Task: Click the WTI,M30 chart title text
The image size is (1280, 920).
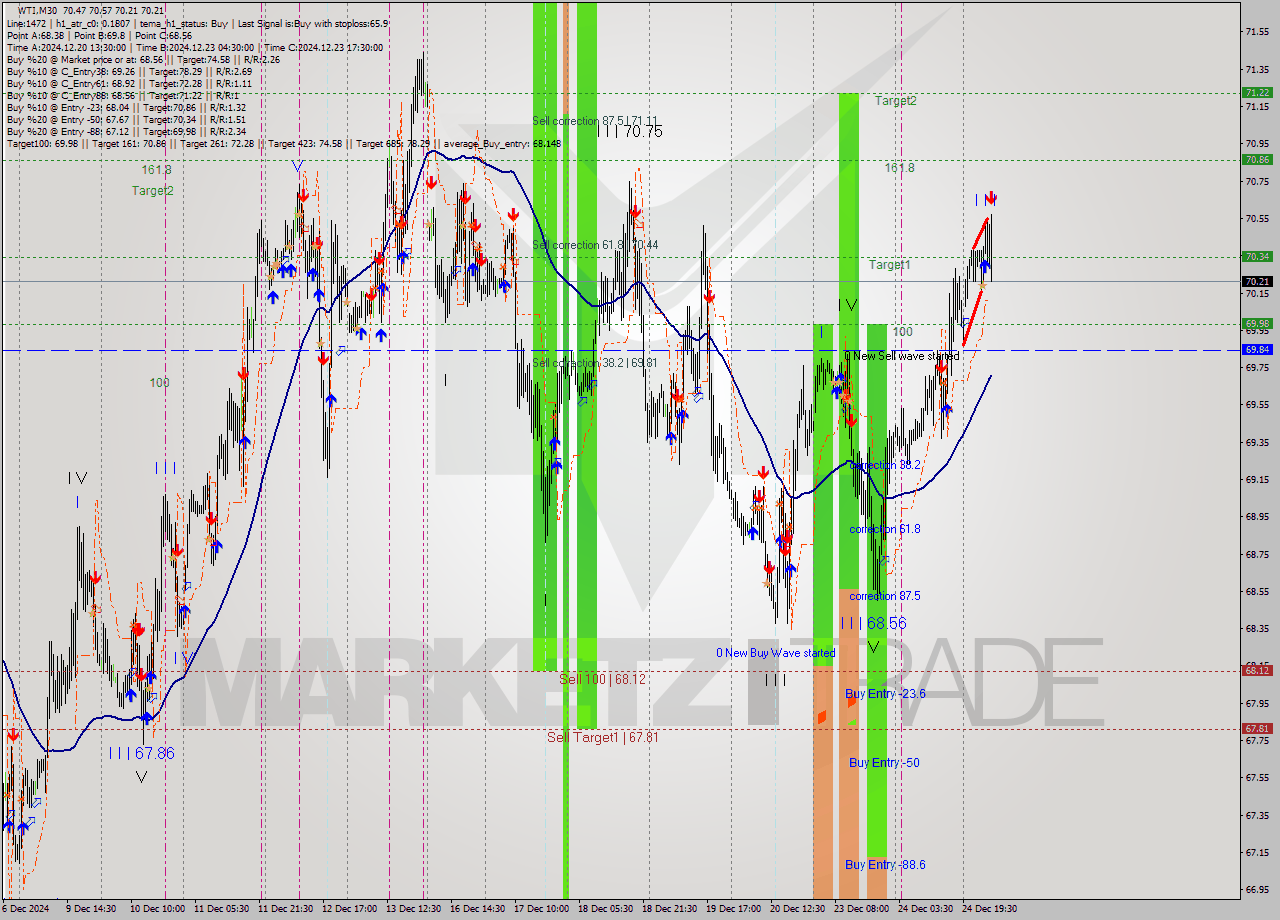Action: pyautogui.click(x=91, y=10)
